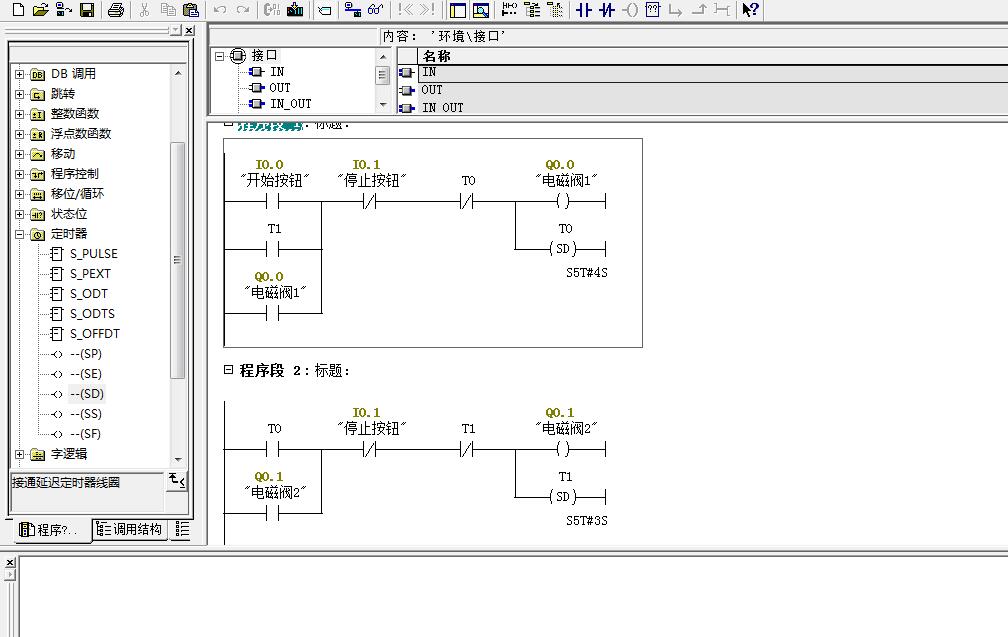
Task: Create a new block with the New icon
Action: point(19,10)
